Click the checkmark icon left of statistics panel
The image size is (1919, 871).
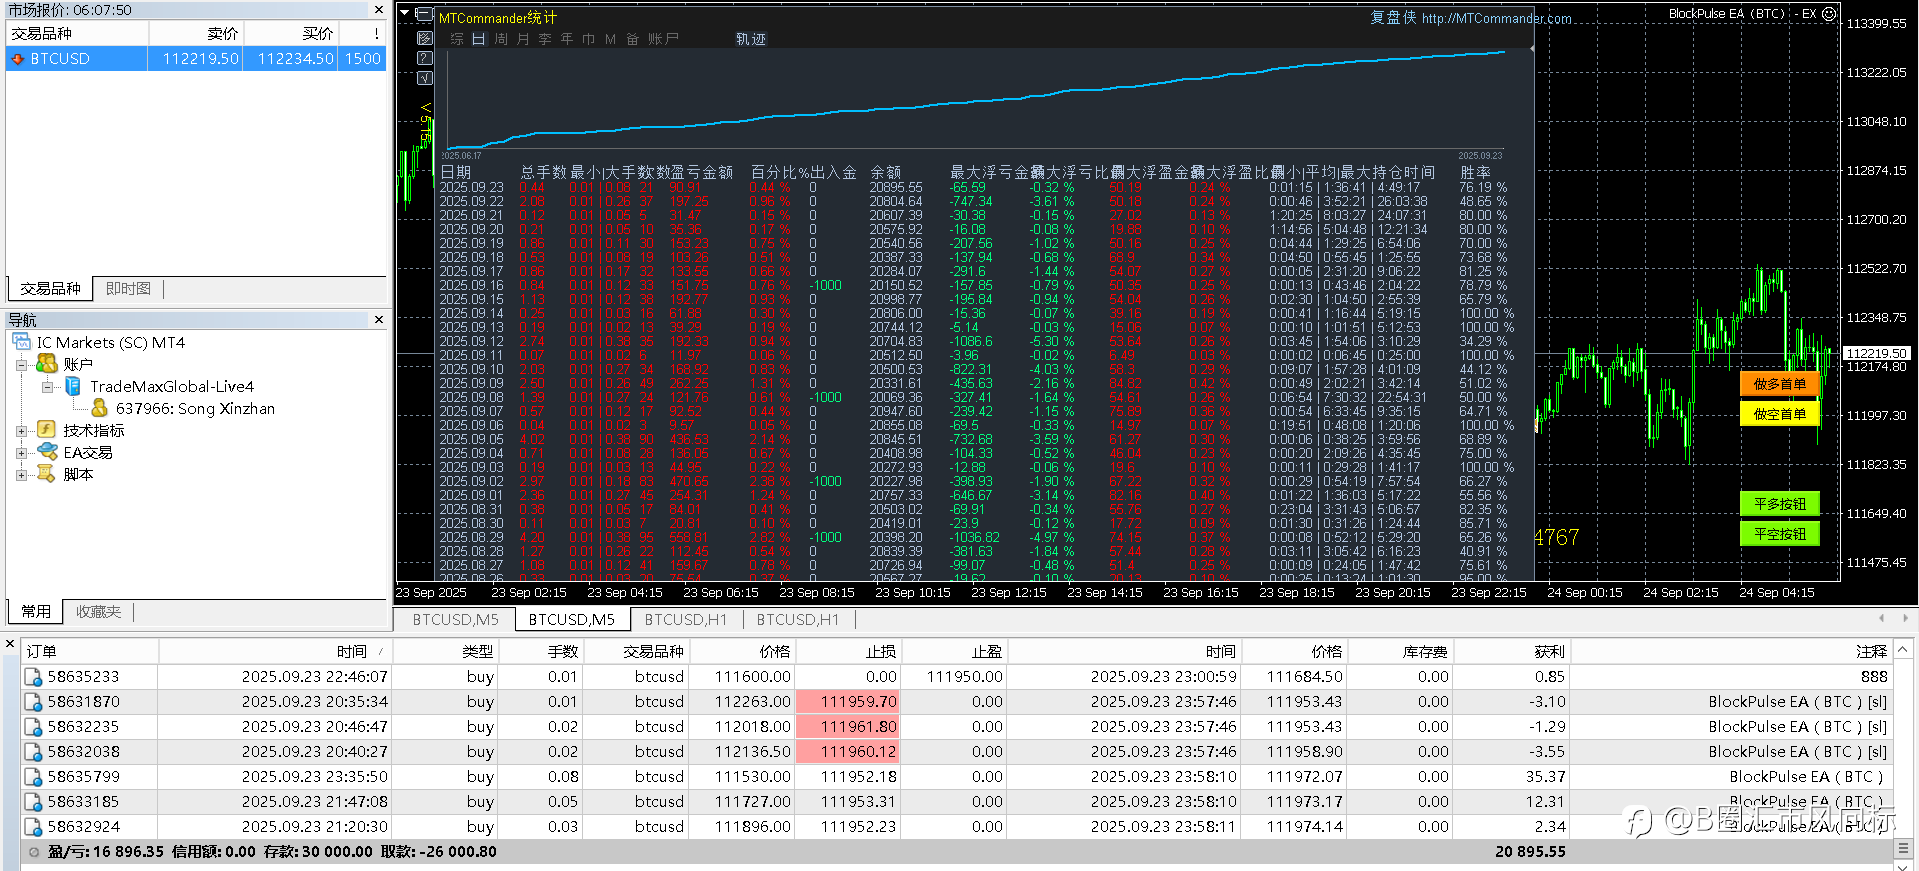coord(424,78)
